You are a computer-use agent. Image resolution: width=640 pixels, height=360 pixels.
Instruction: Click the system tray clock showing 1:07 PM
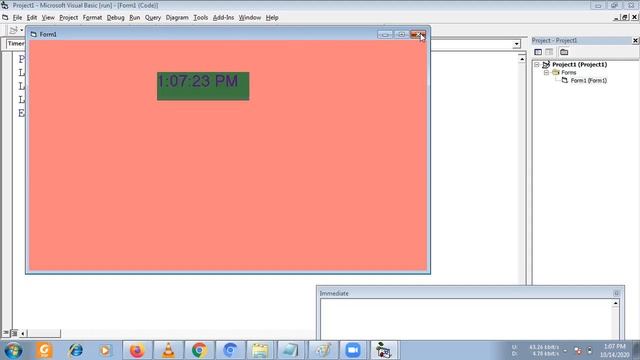click(x=614, y=350)
